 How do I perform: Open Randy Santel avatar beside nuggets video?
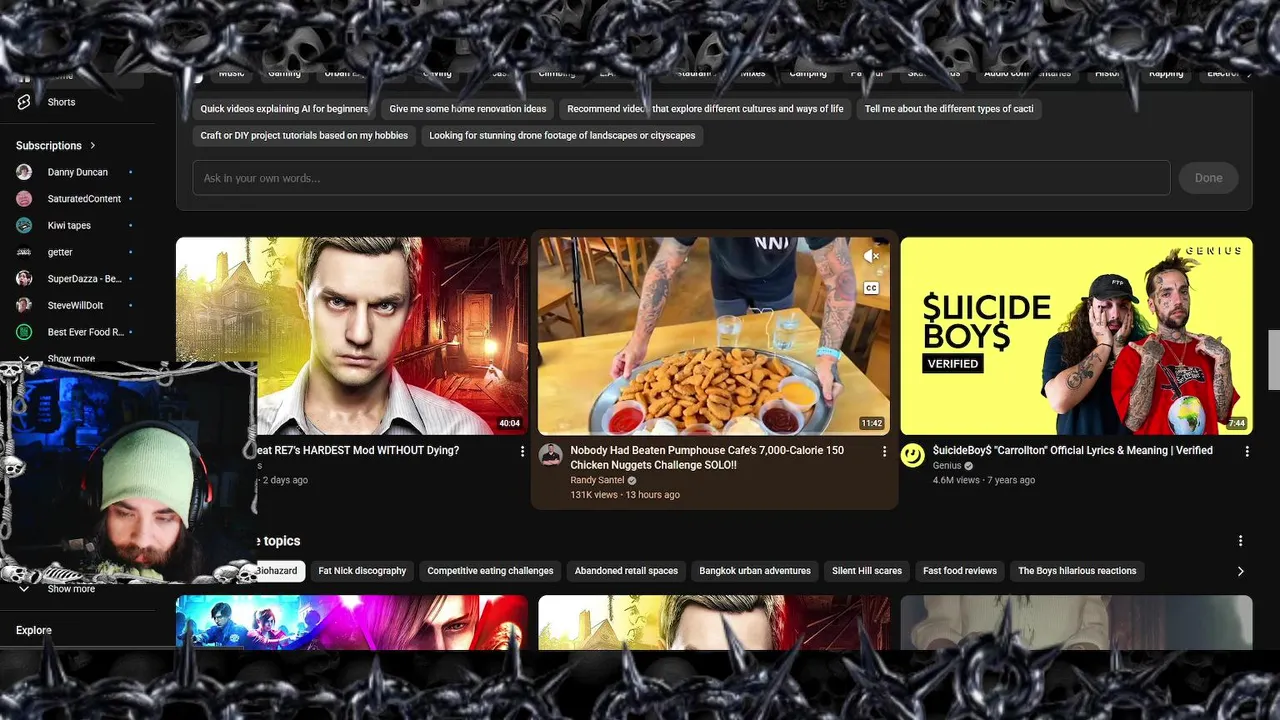(x=550, y=455)
